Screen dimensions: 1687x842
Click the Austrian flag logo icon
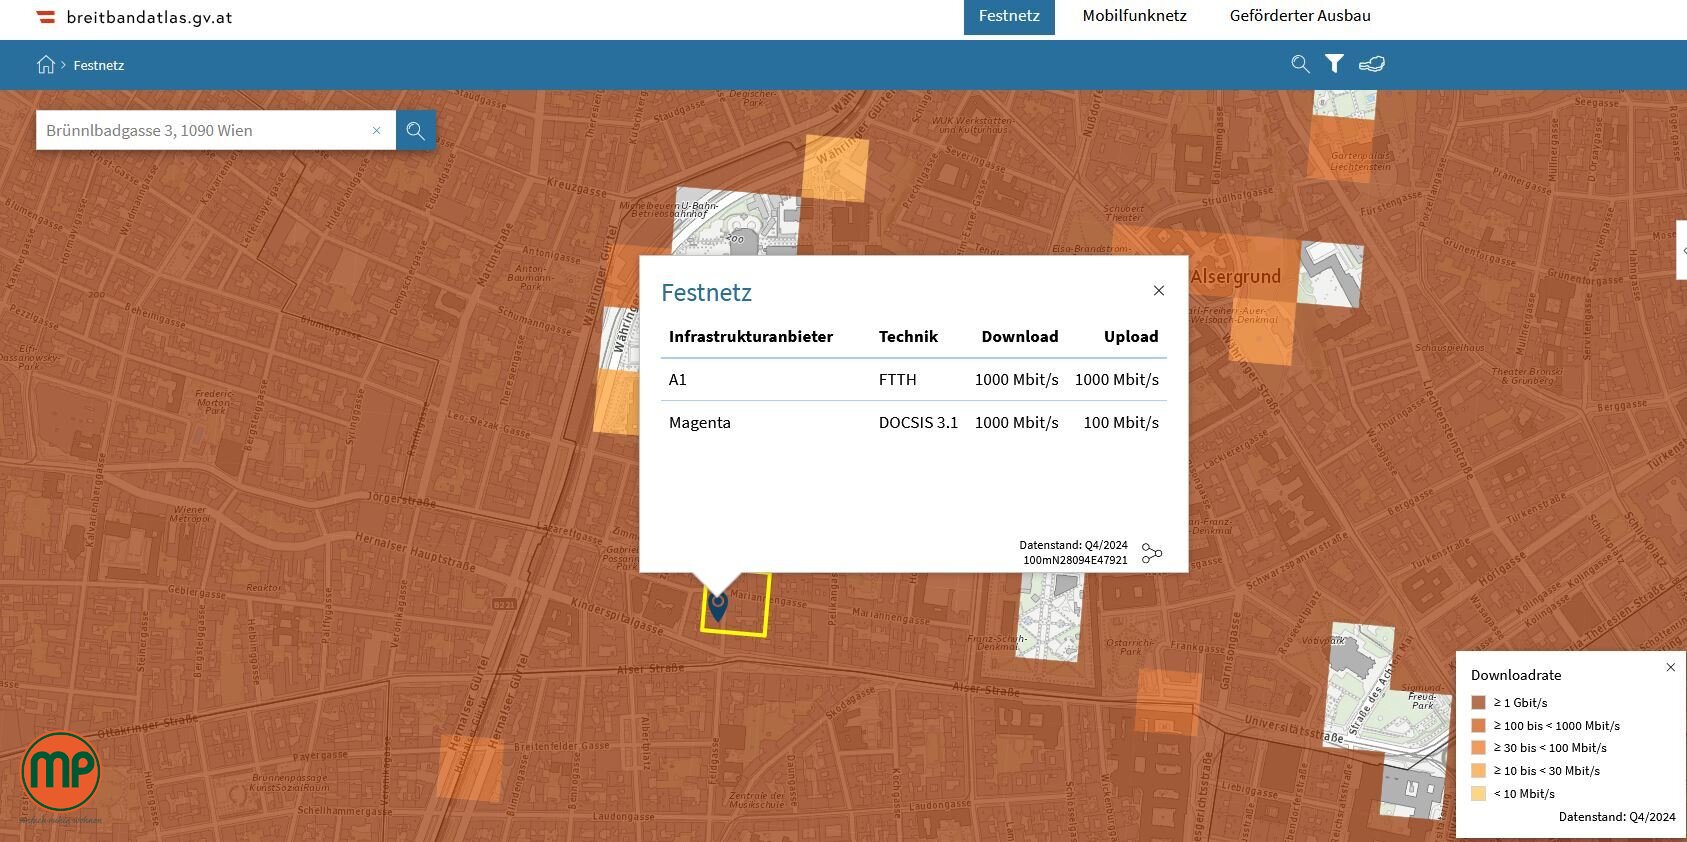[x=46, y=16]
